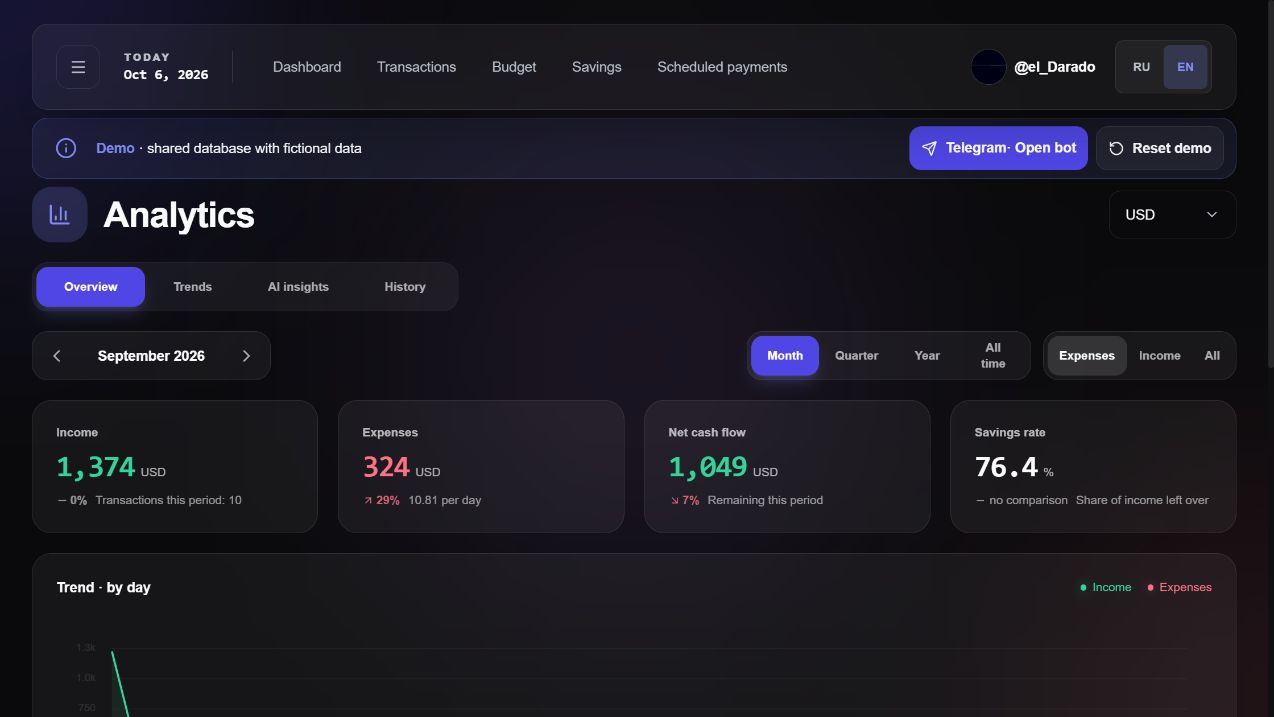
Task: Click the "Trend · by day" heading
Action: pos(104,587)
